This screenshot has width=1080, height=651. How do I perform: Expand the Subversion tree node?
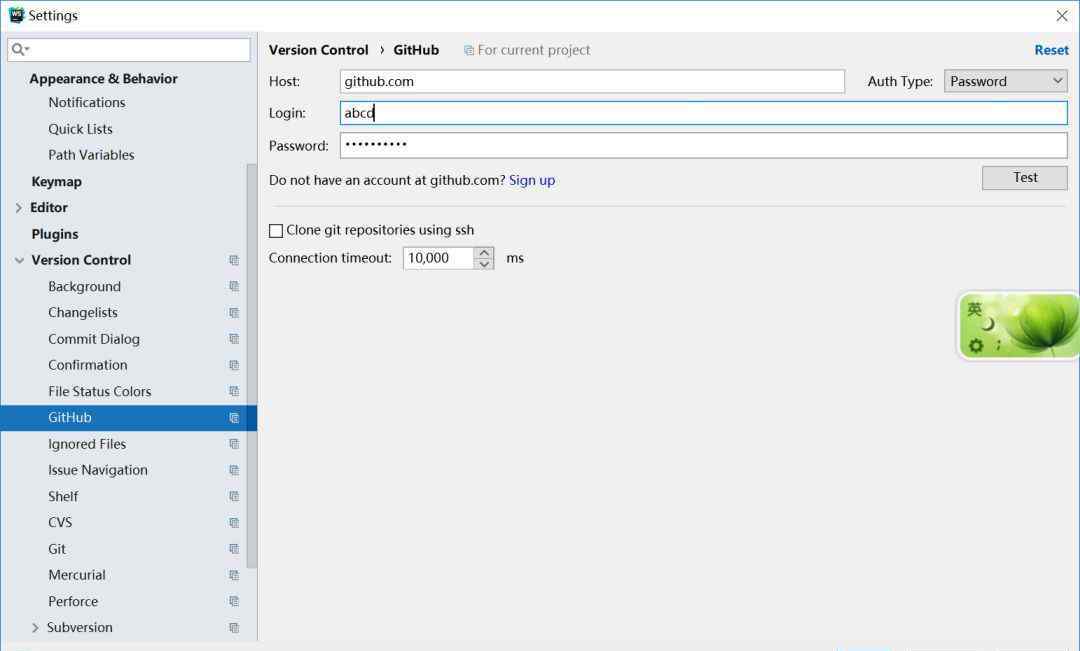pyautogui.click(x=35, y=628)
